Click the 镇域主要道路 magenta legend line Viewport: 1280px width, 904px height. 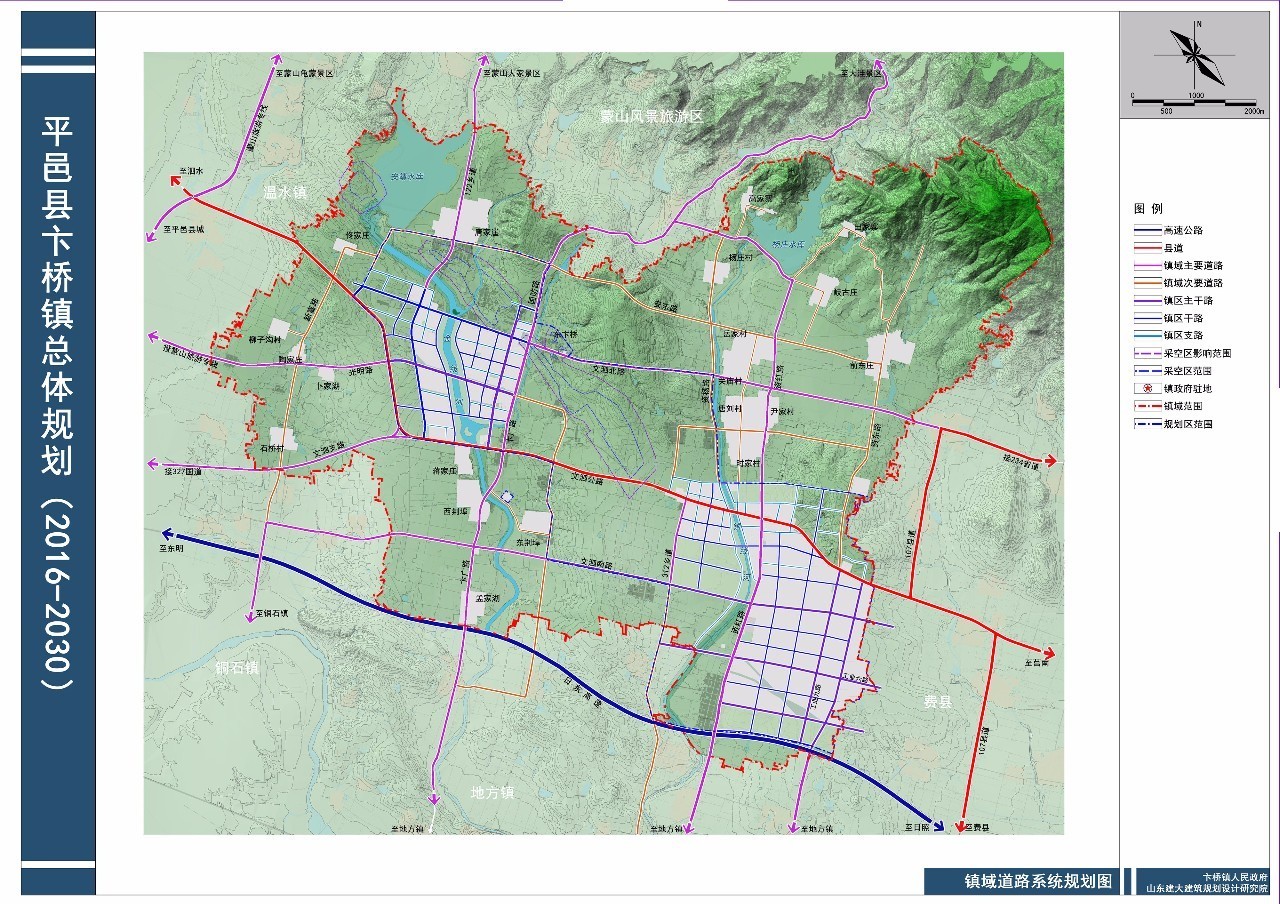[x=1146, y=266]
